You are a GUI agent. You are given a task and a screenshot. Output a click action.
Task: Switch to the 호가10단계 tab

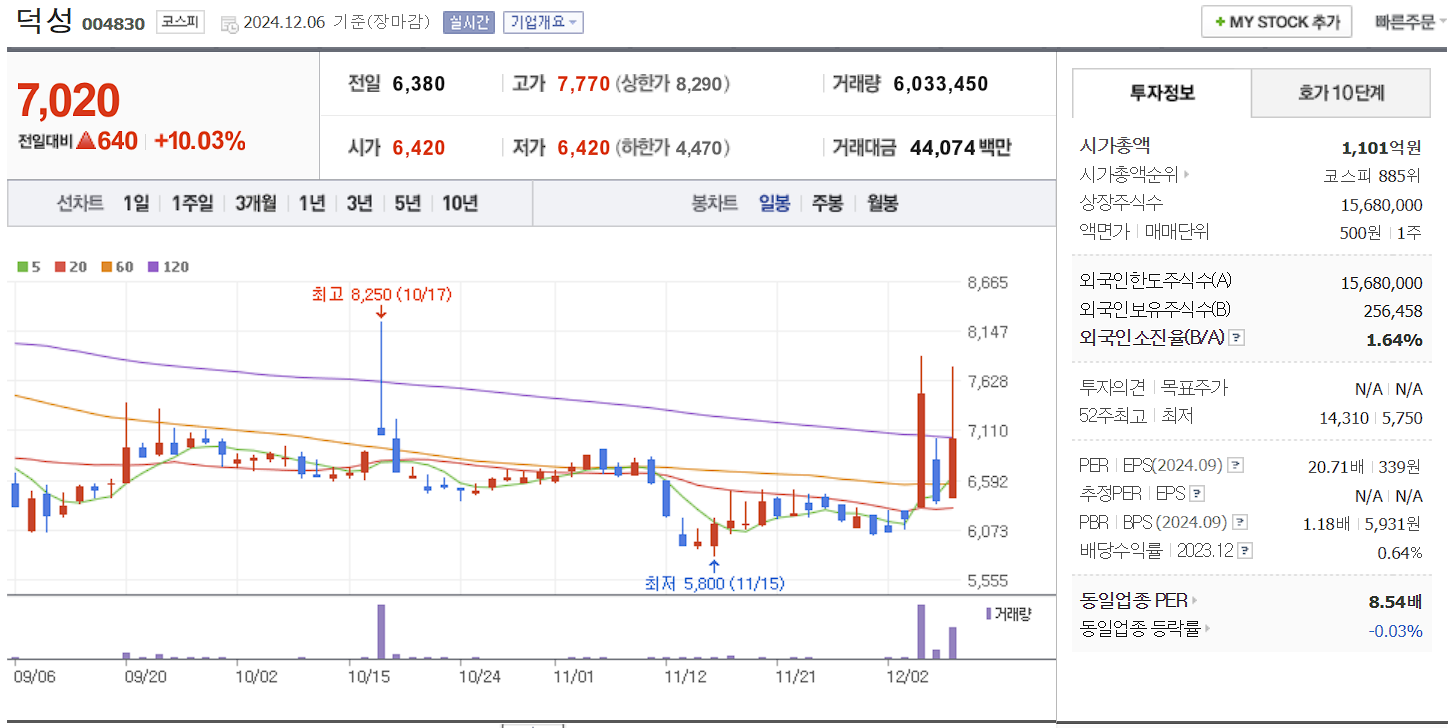click(1341, 94)
